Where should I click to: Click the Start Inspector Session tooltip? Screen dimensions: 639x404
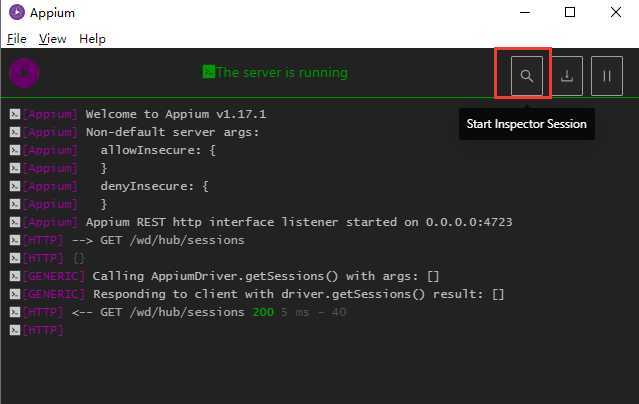point(527,124)
